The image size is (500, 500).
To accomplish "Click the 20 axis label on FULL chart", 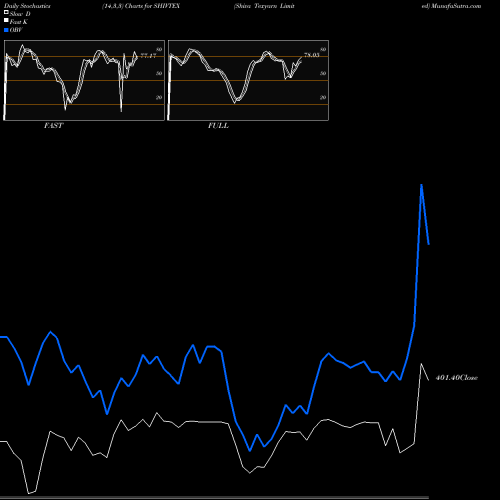I will 323,98.
